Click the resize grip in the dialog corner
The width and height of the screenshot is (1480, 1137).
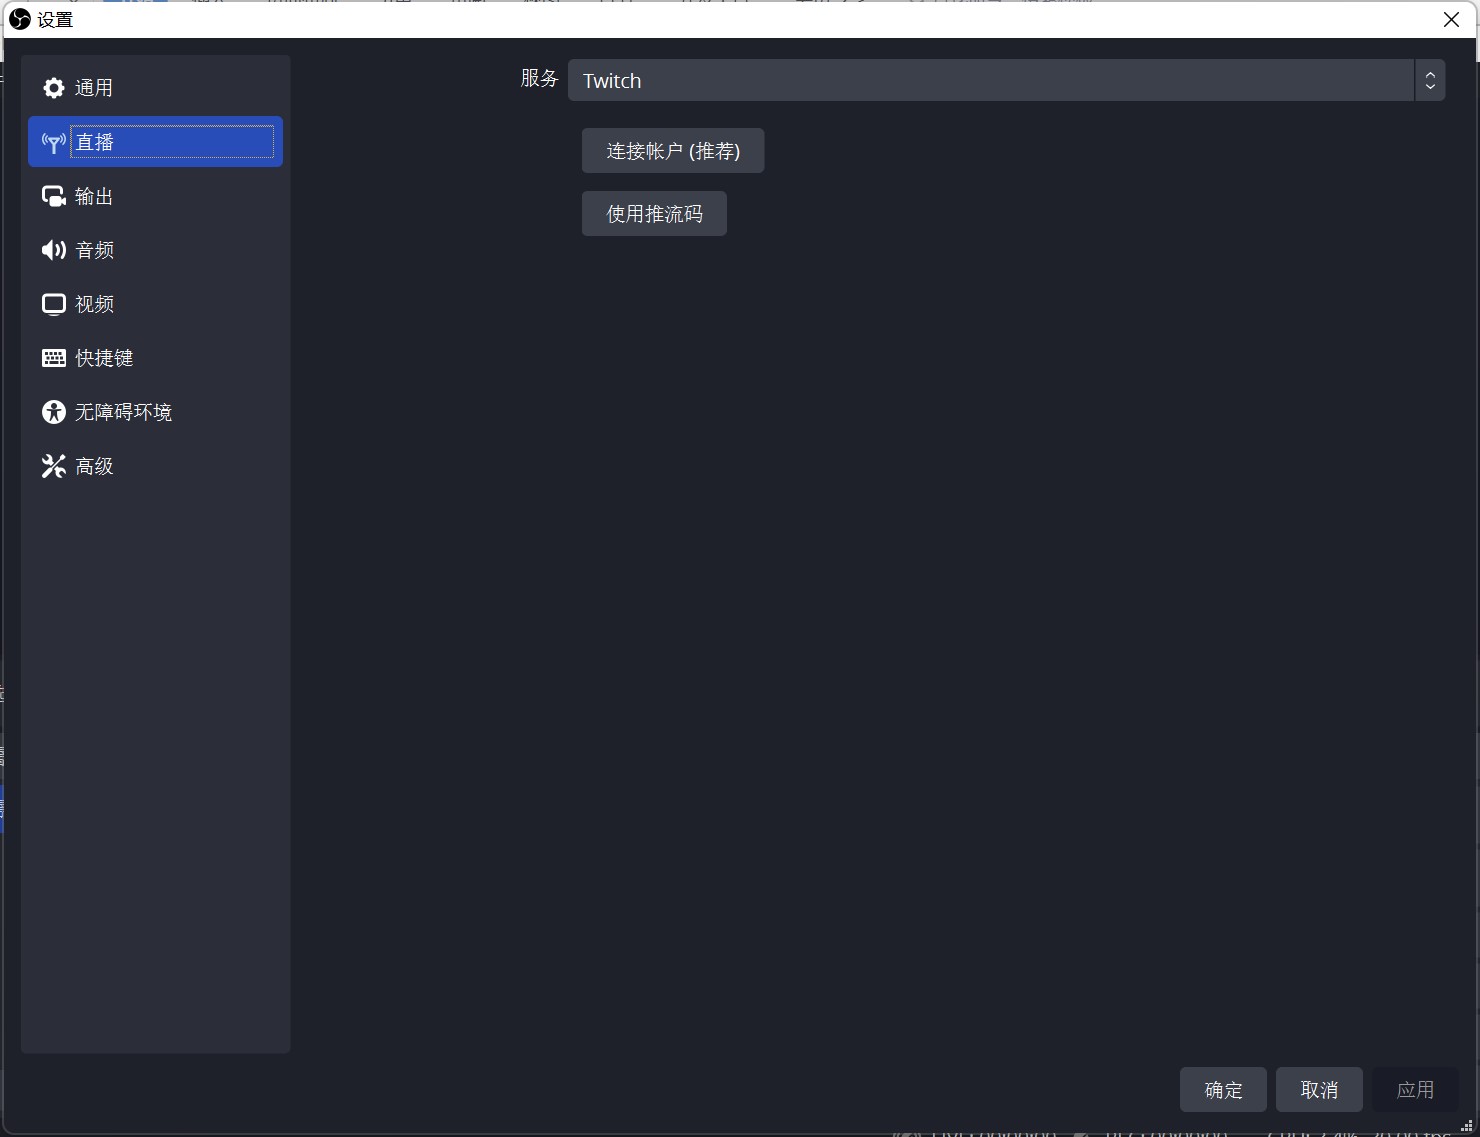click(1467, 1125)
